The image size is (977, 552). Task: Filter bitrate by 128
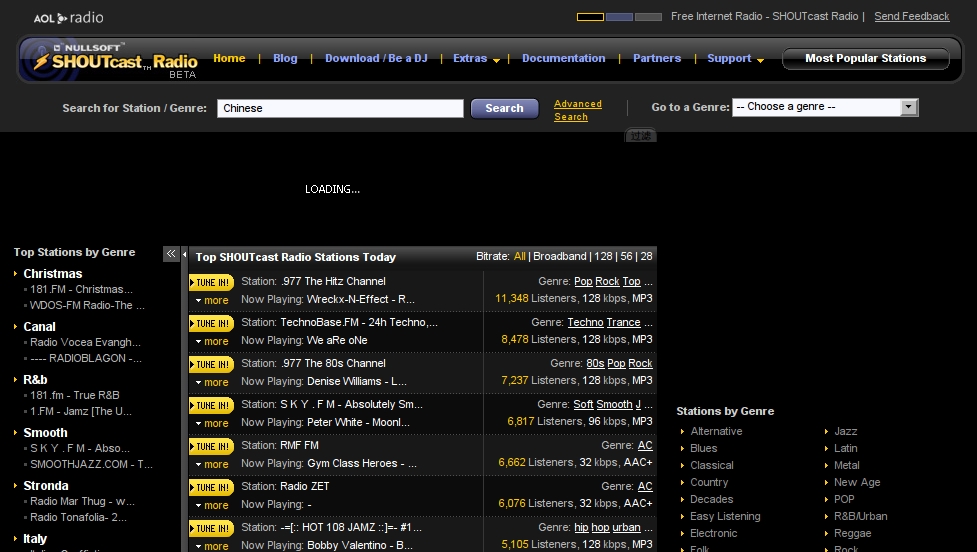point(603,256)
